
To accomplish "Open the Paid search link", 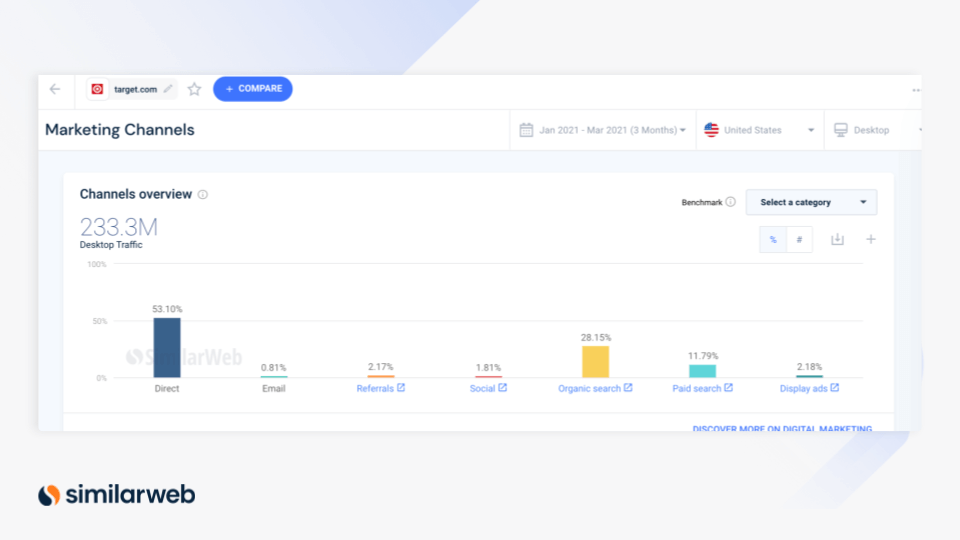I will [x=697, y=388].
